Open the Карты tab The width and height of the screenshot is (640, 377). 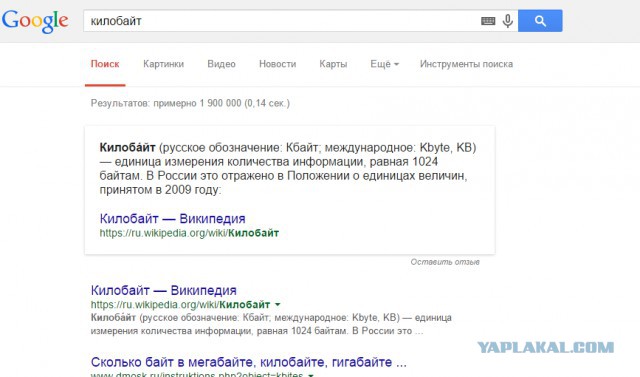point(333,64)
